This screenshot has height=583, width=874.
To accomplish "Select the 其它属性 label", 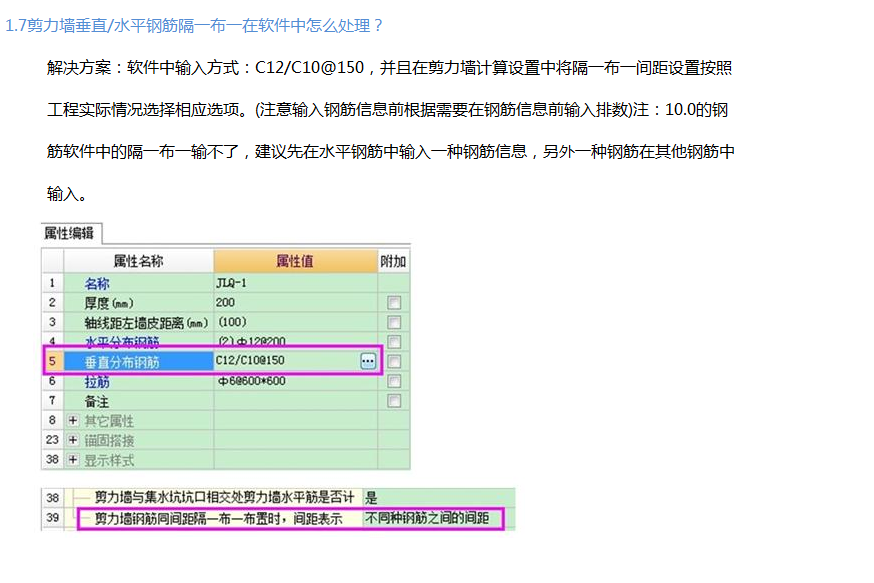I will (109, 421).
